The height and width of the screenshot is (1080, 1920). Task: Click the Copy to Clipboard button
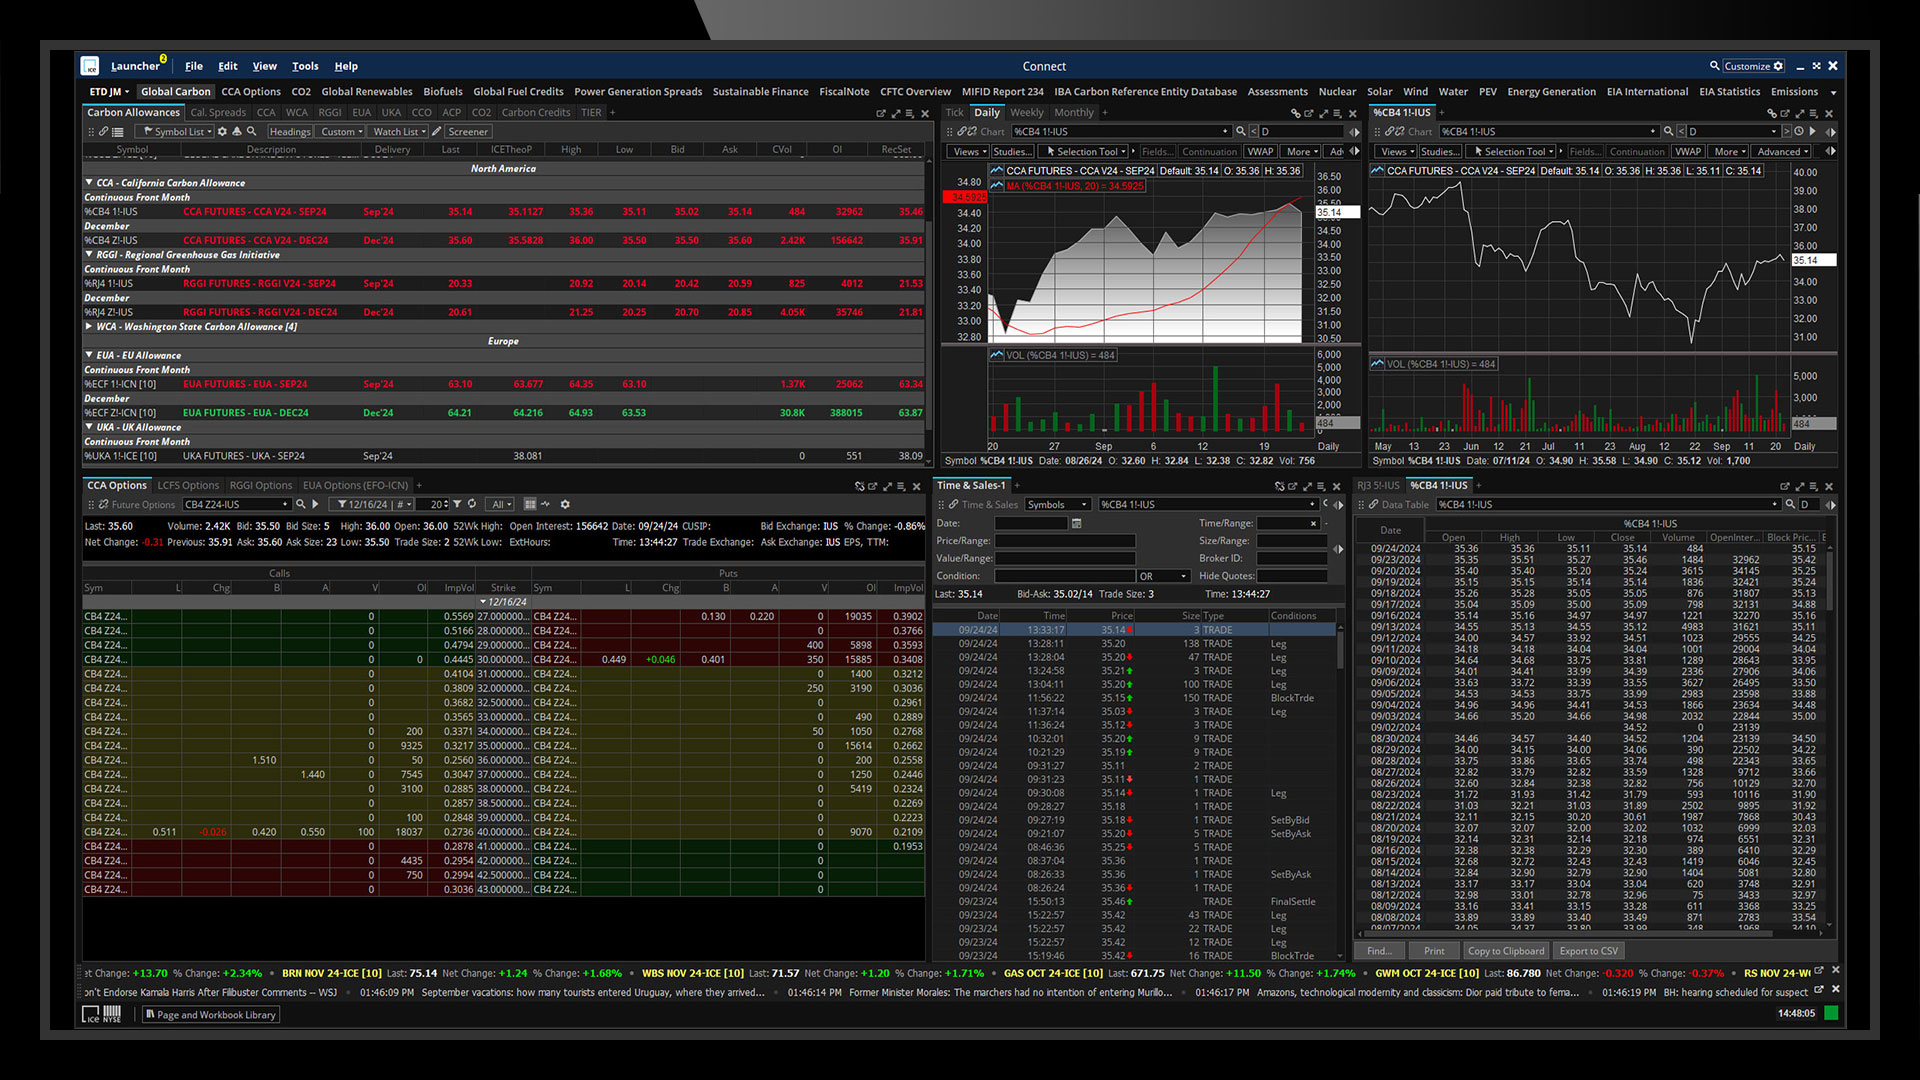pos(1505,951)
